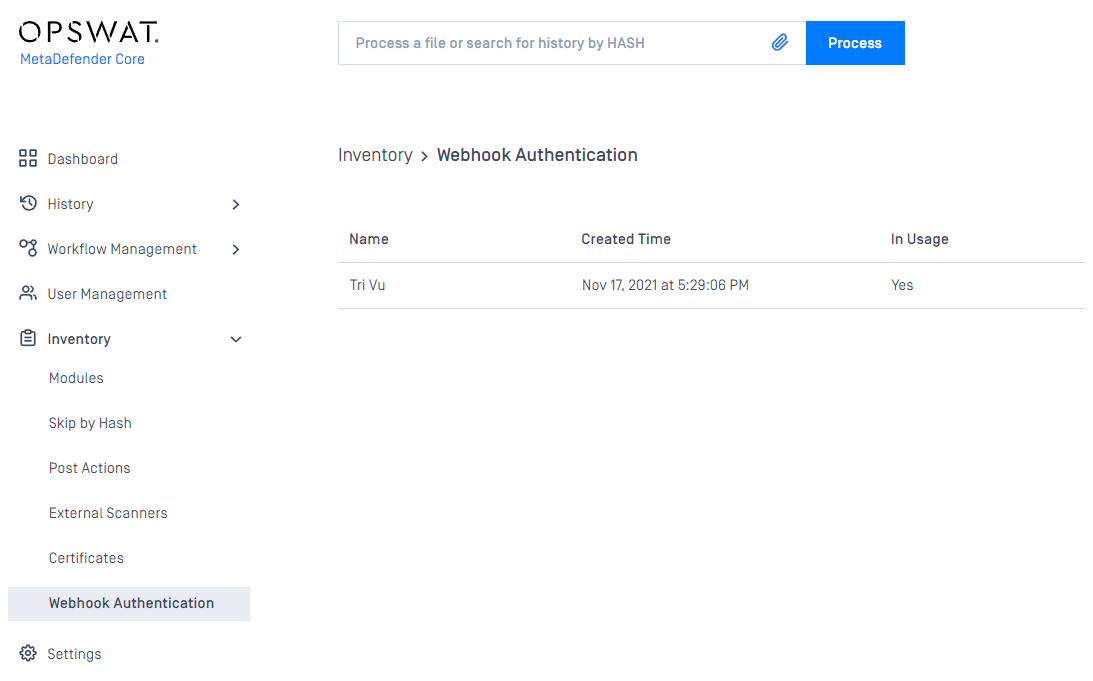The height and width of the screenshot is (681, 1093).
Task: Click the Webhook Authentication breadcrumb title
Action: click(x=537, y=155)
